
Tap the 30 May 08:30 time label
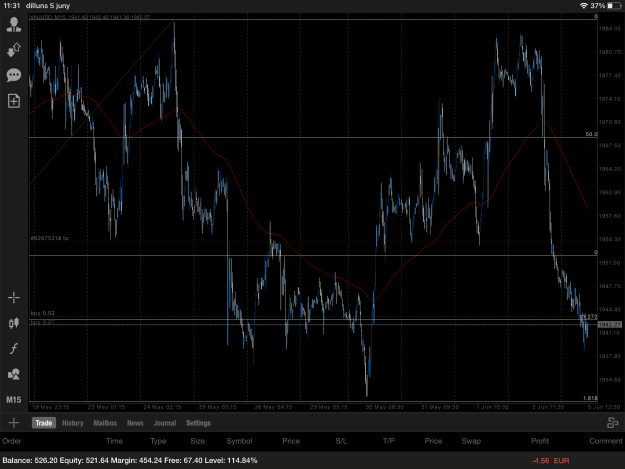385,407
